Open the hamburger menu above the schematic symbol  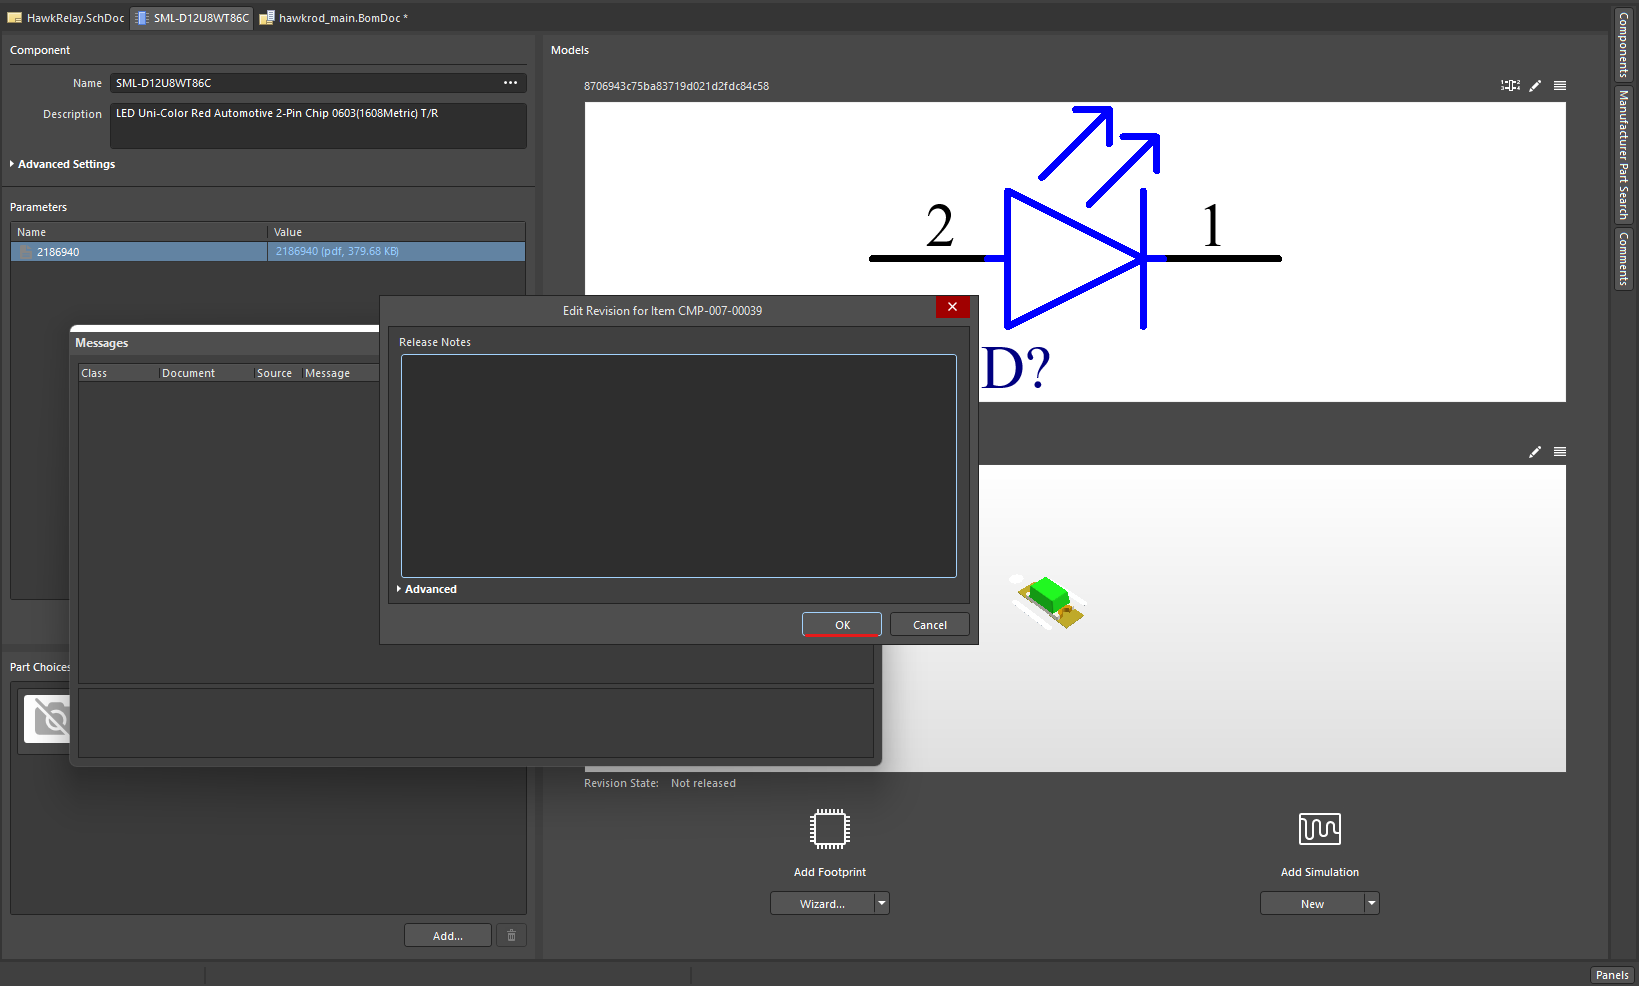pos(1560,86)
